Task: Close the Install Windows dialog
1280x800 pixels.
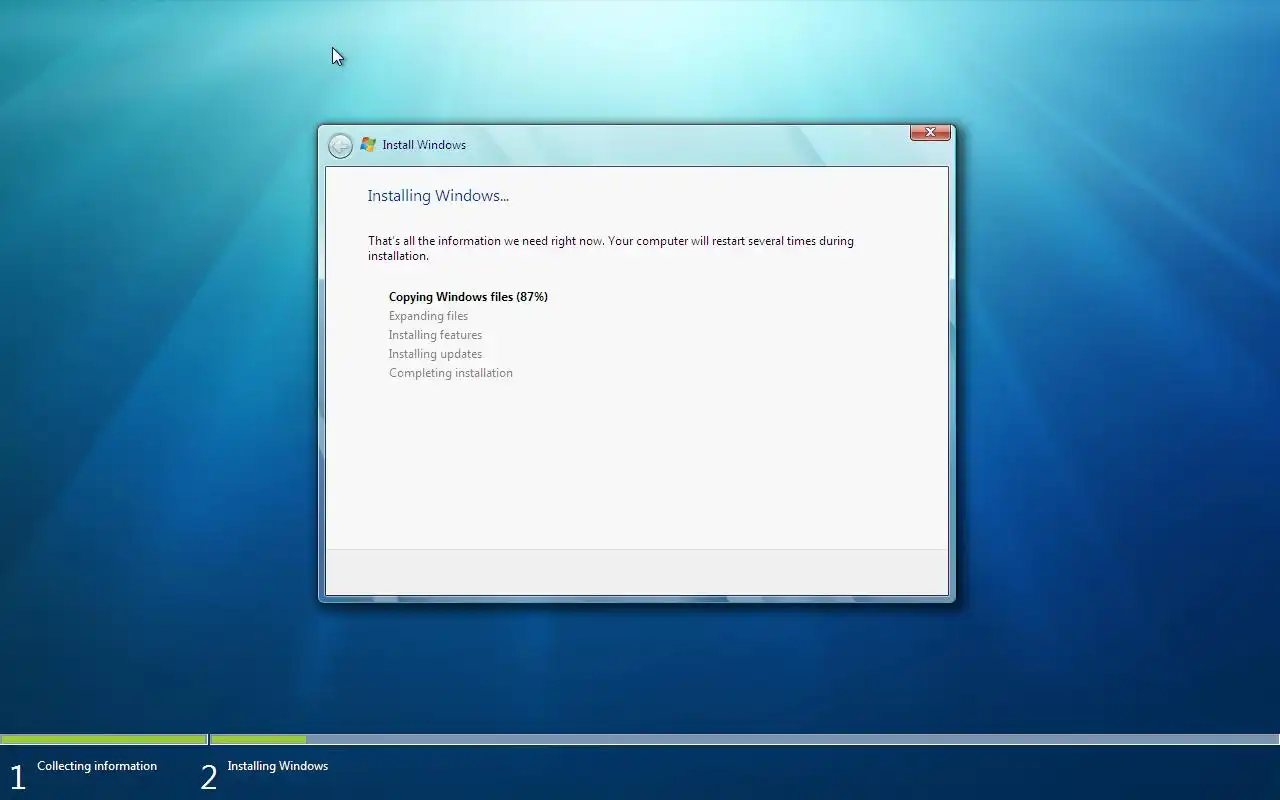Action: (930, 132)
